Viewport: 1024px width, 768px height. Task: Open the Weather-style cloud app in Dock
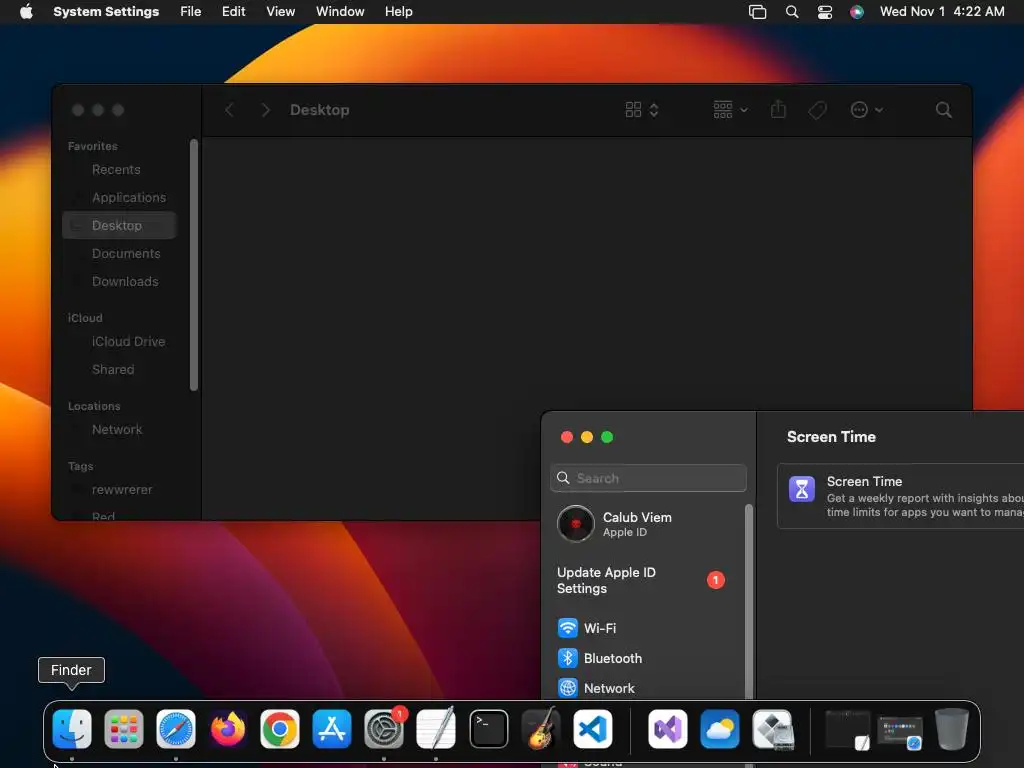tap(720, 729)
